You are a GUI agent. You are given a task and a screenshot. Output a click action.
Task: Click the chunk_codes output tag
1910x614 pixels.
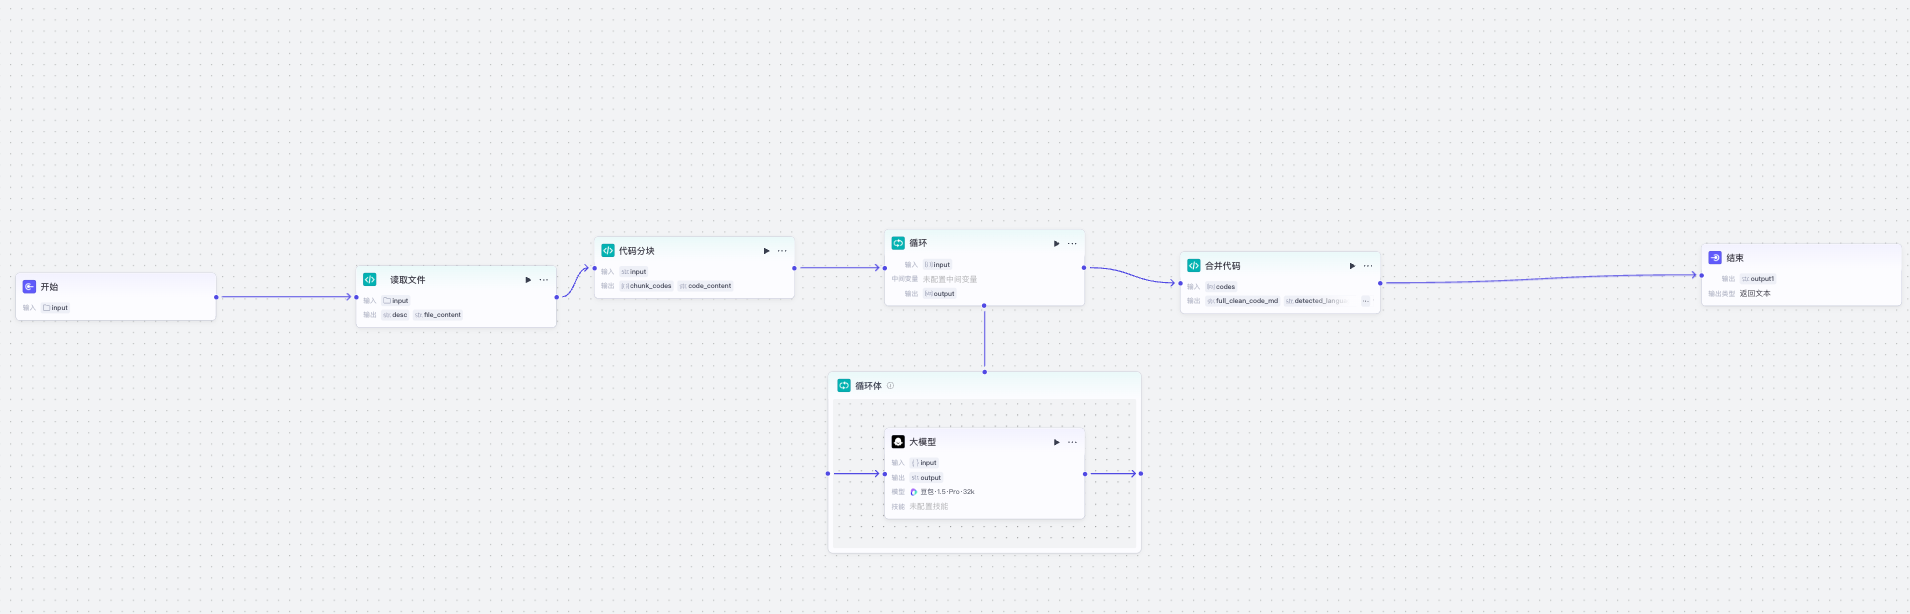pos(647,286)
